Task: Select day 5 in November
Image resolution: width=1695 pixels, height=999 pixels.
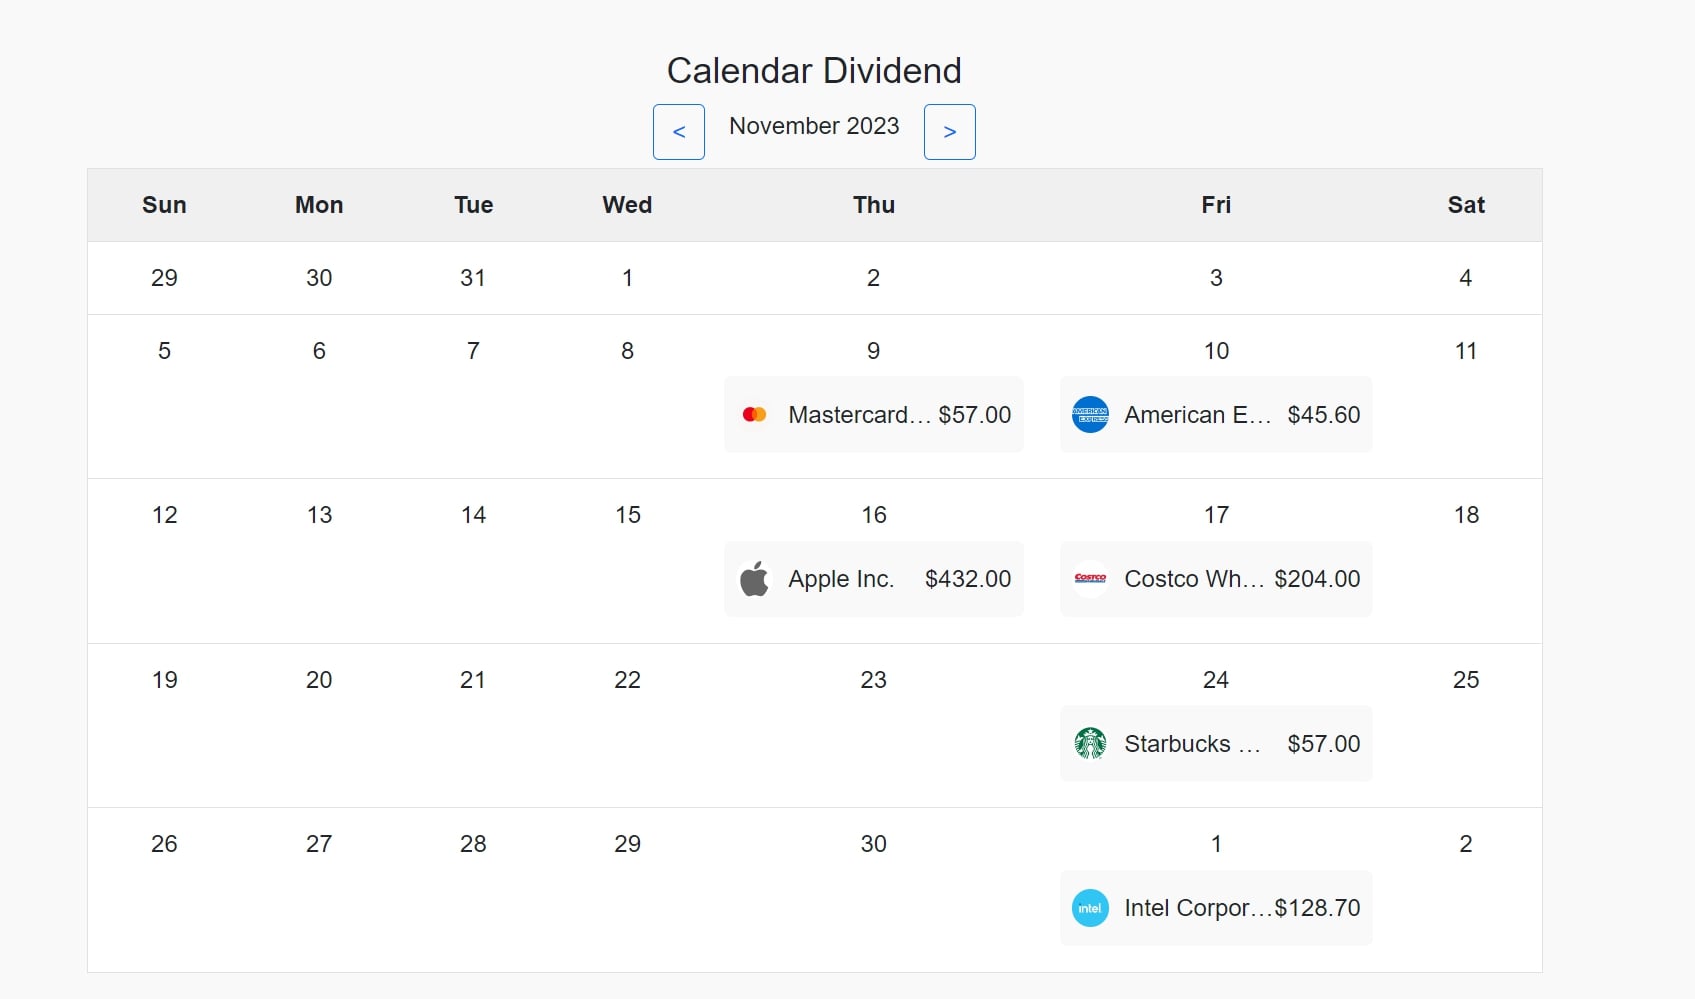Action: click(x=164, y=351)
